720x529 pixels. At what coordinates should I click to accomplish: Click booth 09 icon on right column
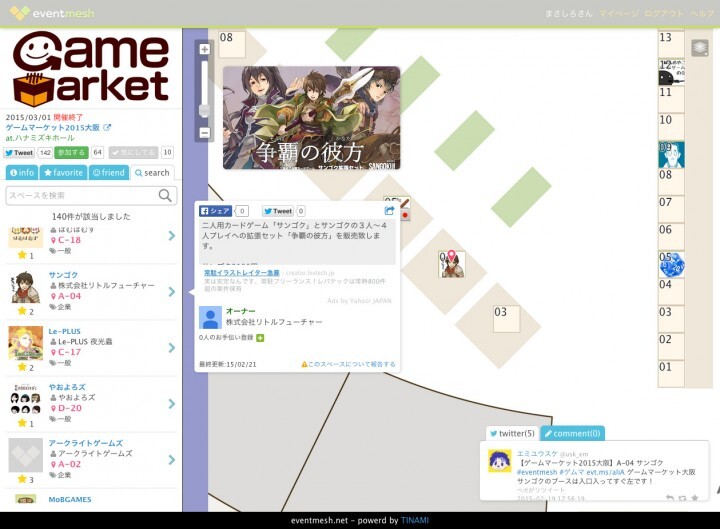point(671,155)
